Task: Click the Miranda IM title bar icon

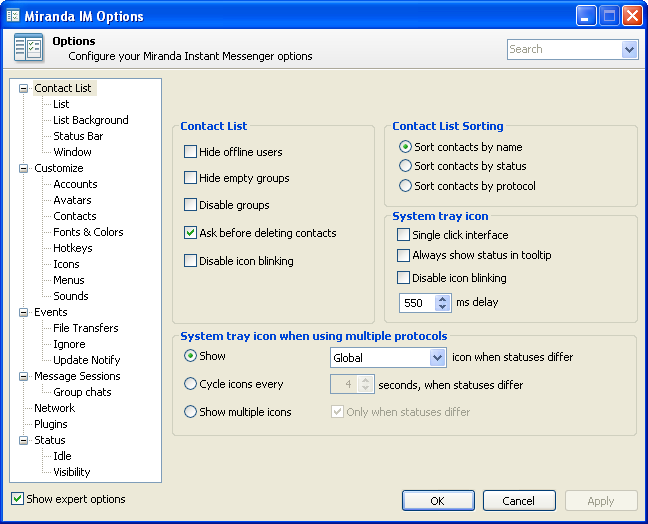Action: click(x=13, y=16)
